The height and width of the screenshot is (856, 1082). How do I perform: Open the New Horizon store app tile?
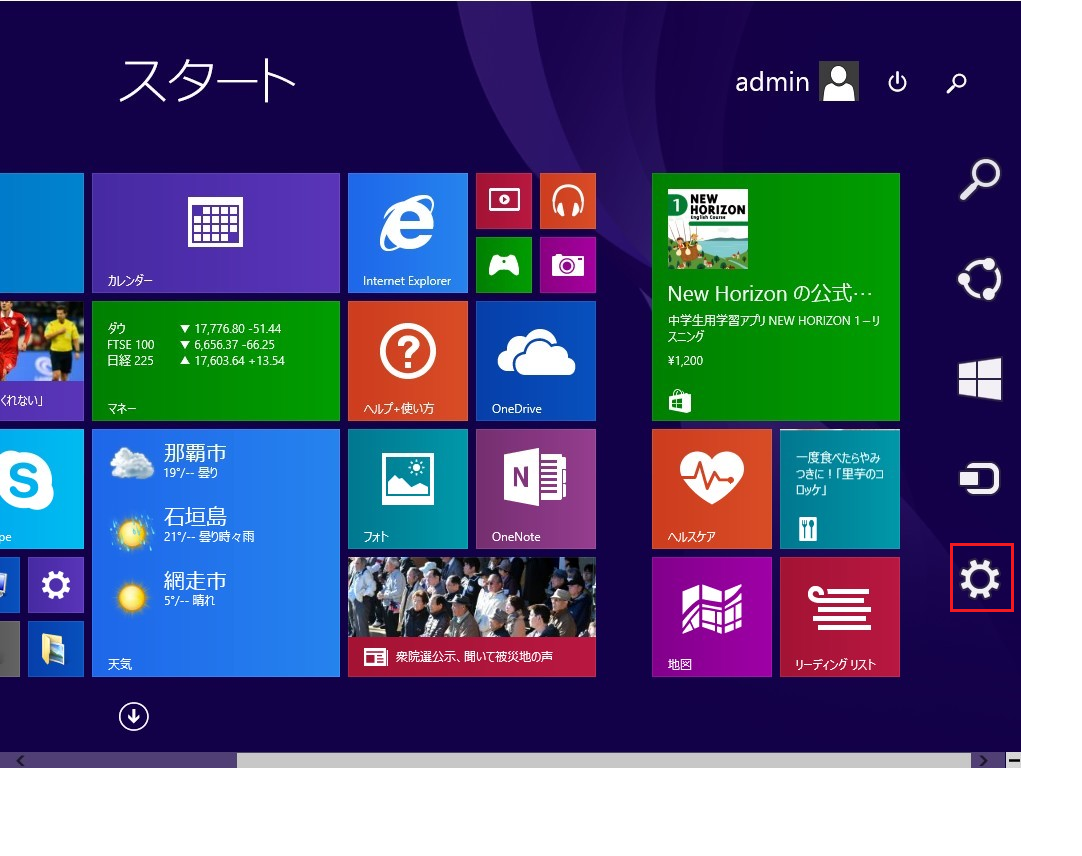tap(775, 297)
